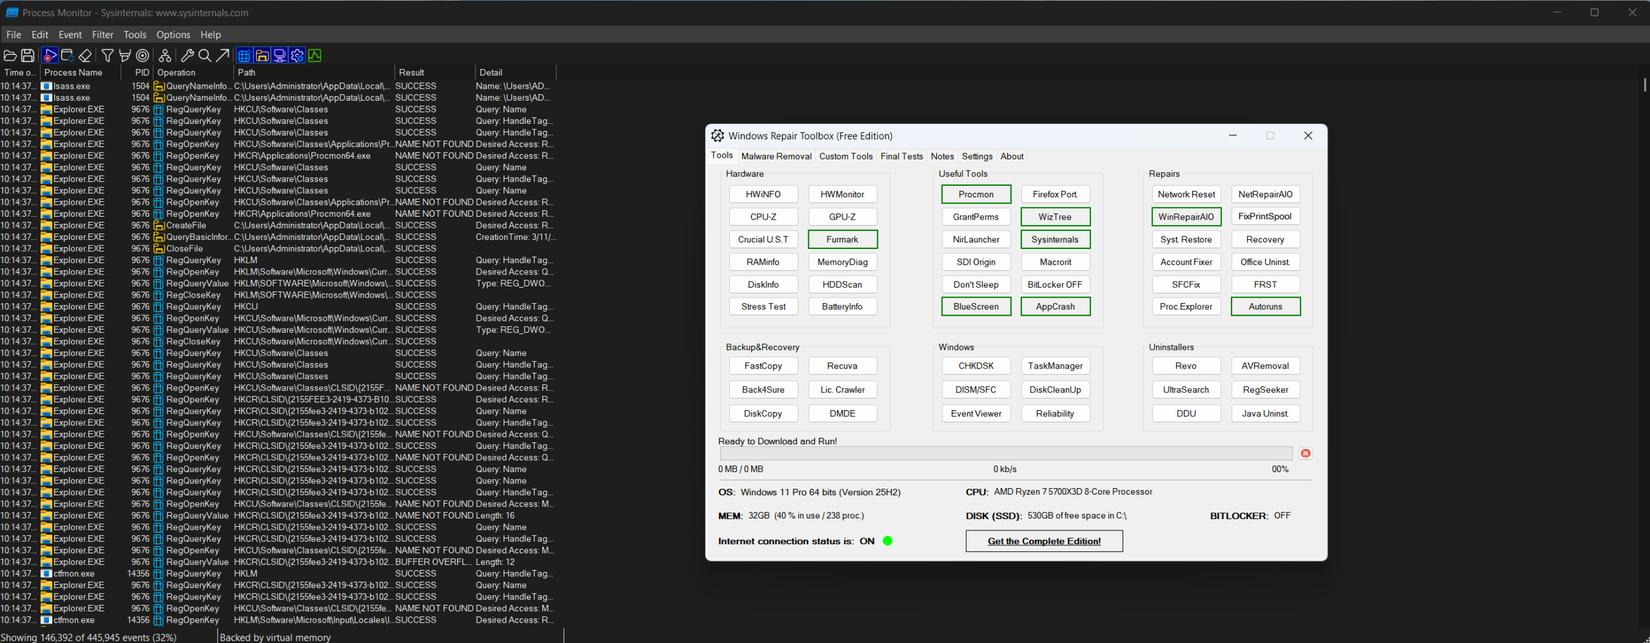
Task: Open the Edit menu in Process Monitor
Action: click(40, 35)
